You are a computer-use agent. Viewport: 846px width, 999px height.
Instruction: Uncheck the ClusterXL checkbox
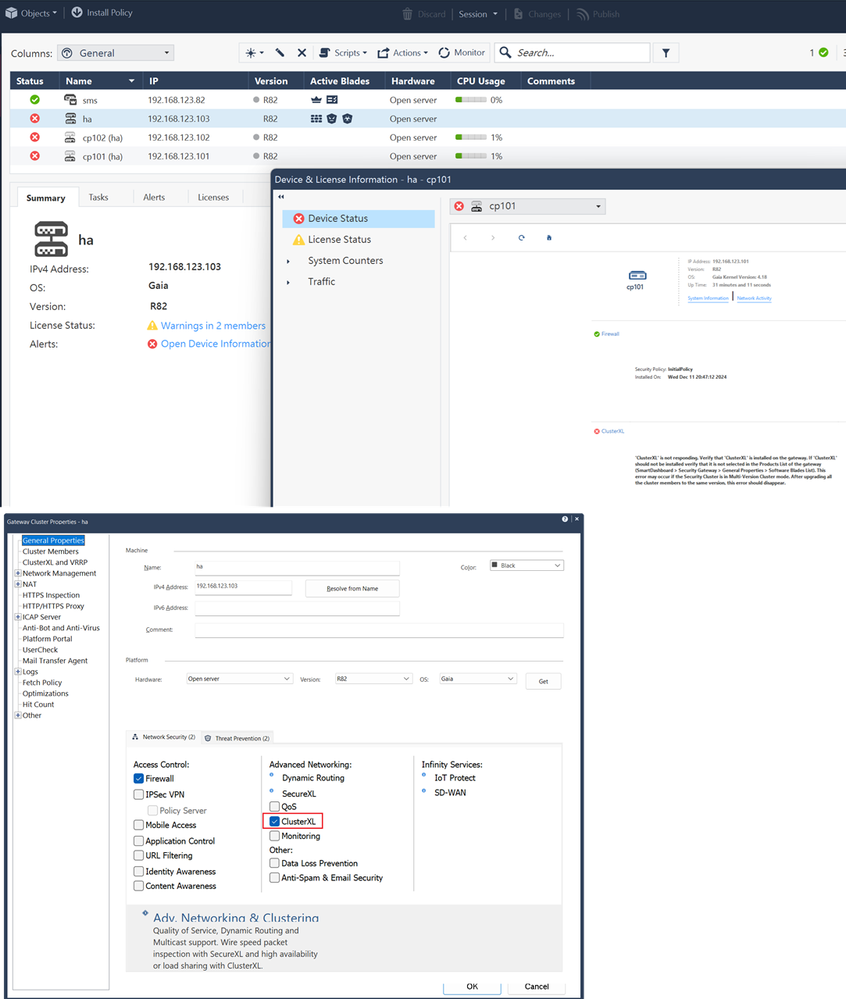click(x=275, y=821)
